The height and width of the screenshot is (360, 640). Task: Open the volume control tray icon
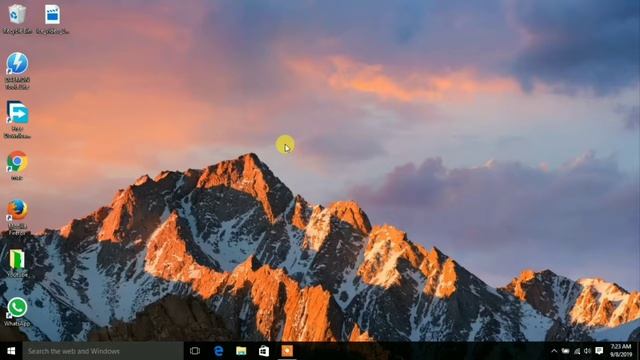click(x=587, y=351)
